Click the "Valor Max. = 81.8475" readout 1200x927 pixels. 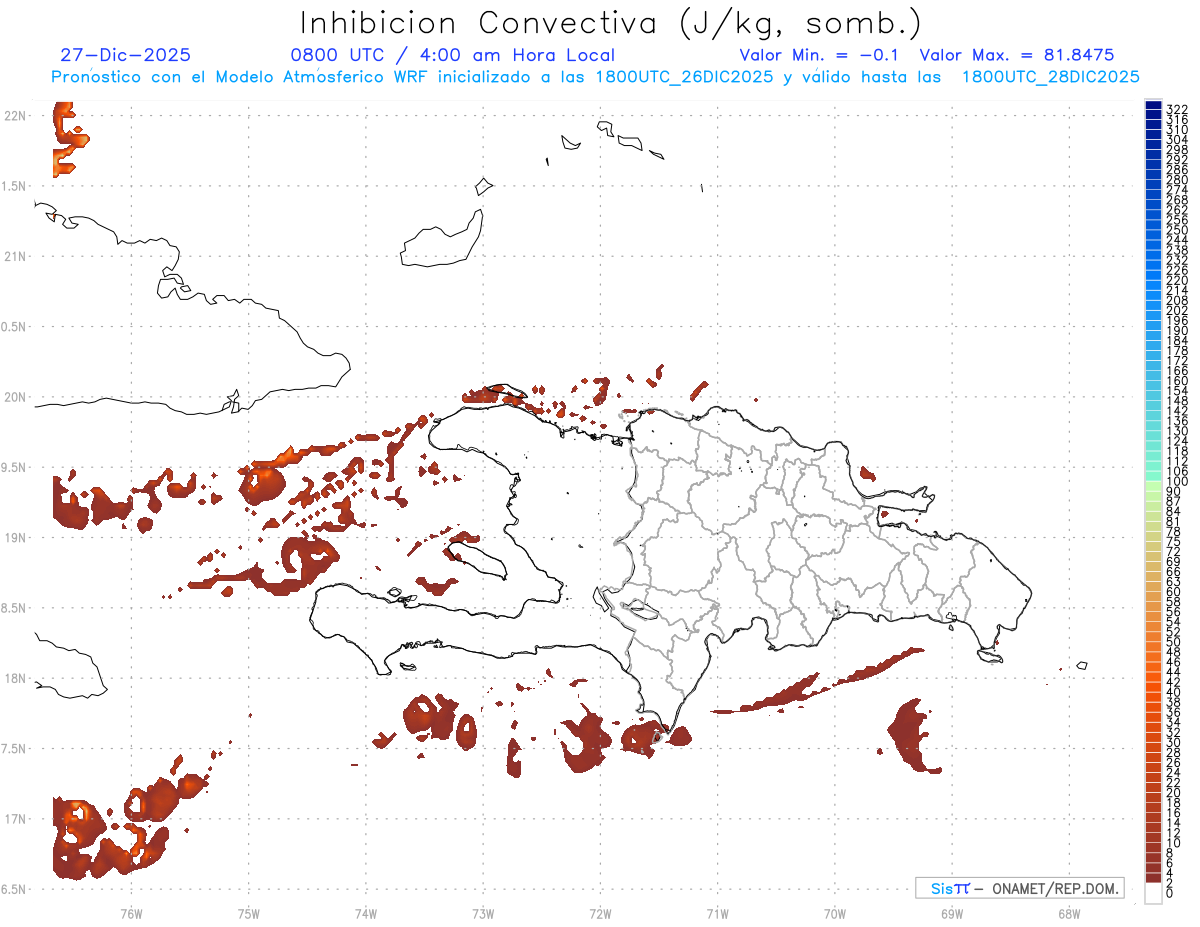[x=1017, y=55]
